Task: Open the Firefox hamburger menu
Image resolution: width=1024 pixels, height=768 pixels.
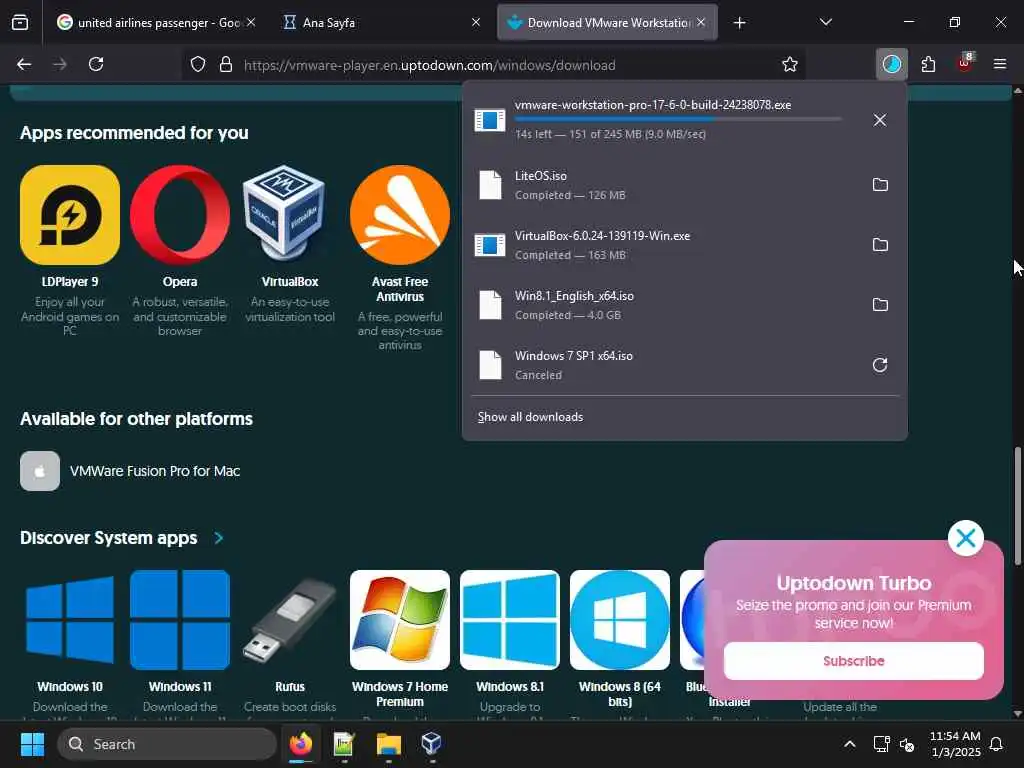Action: [x=999, y=64]
